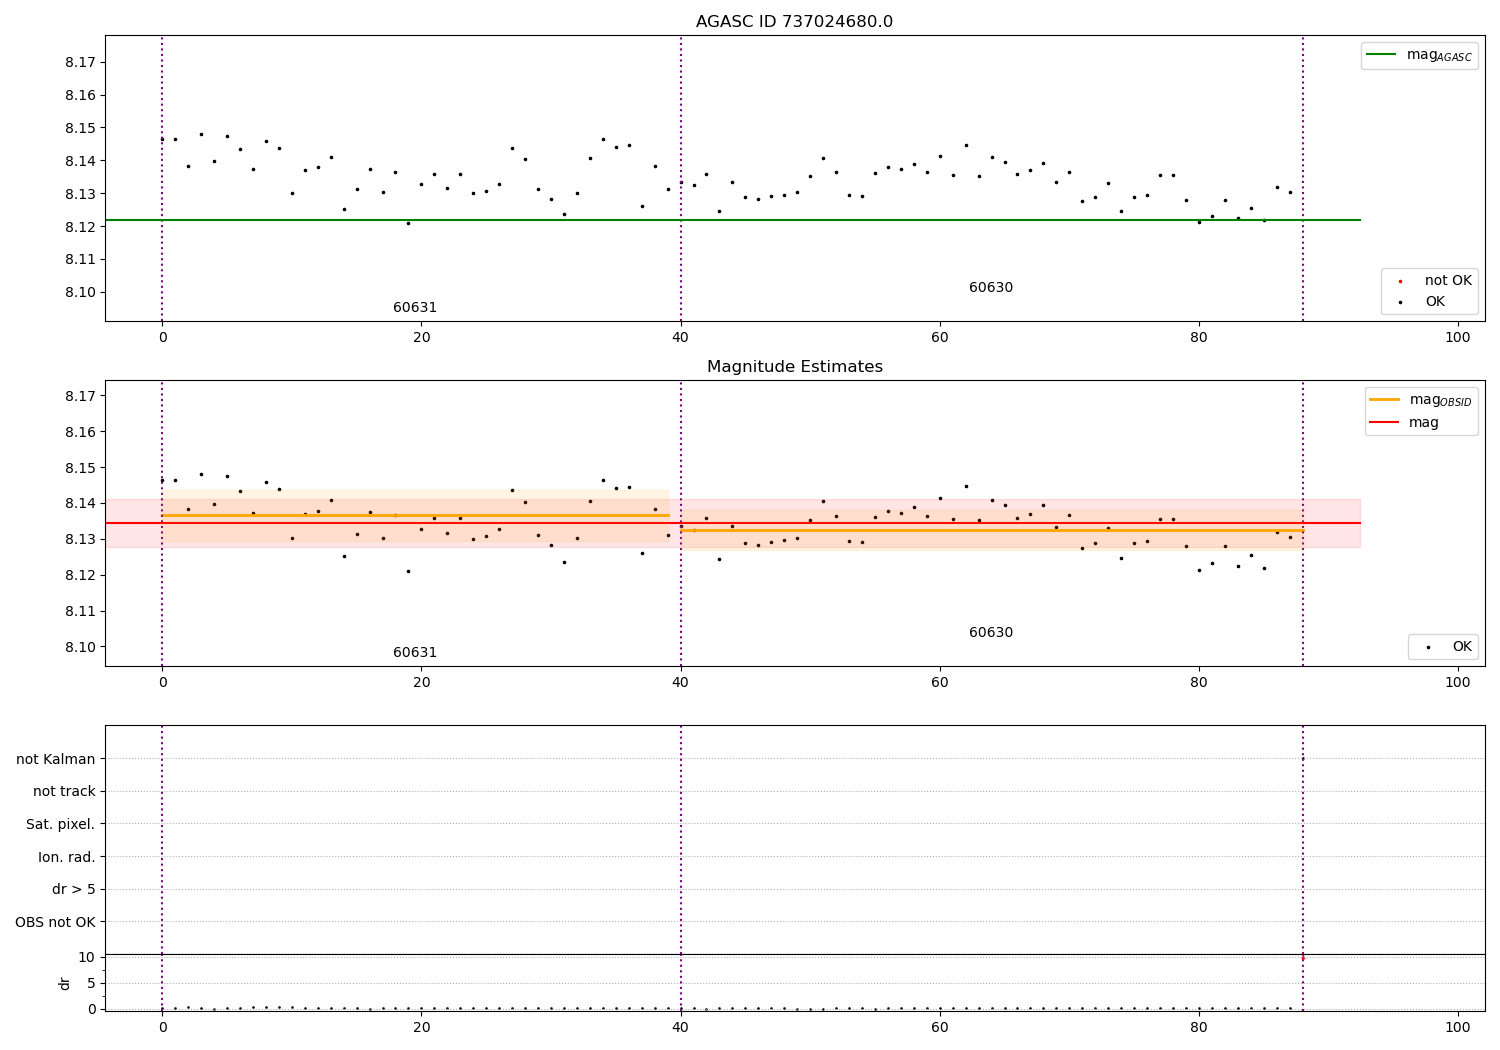
Task: Click the x-tick label '60' in Magnitude Estimates panel
Action: (940, 682)
